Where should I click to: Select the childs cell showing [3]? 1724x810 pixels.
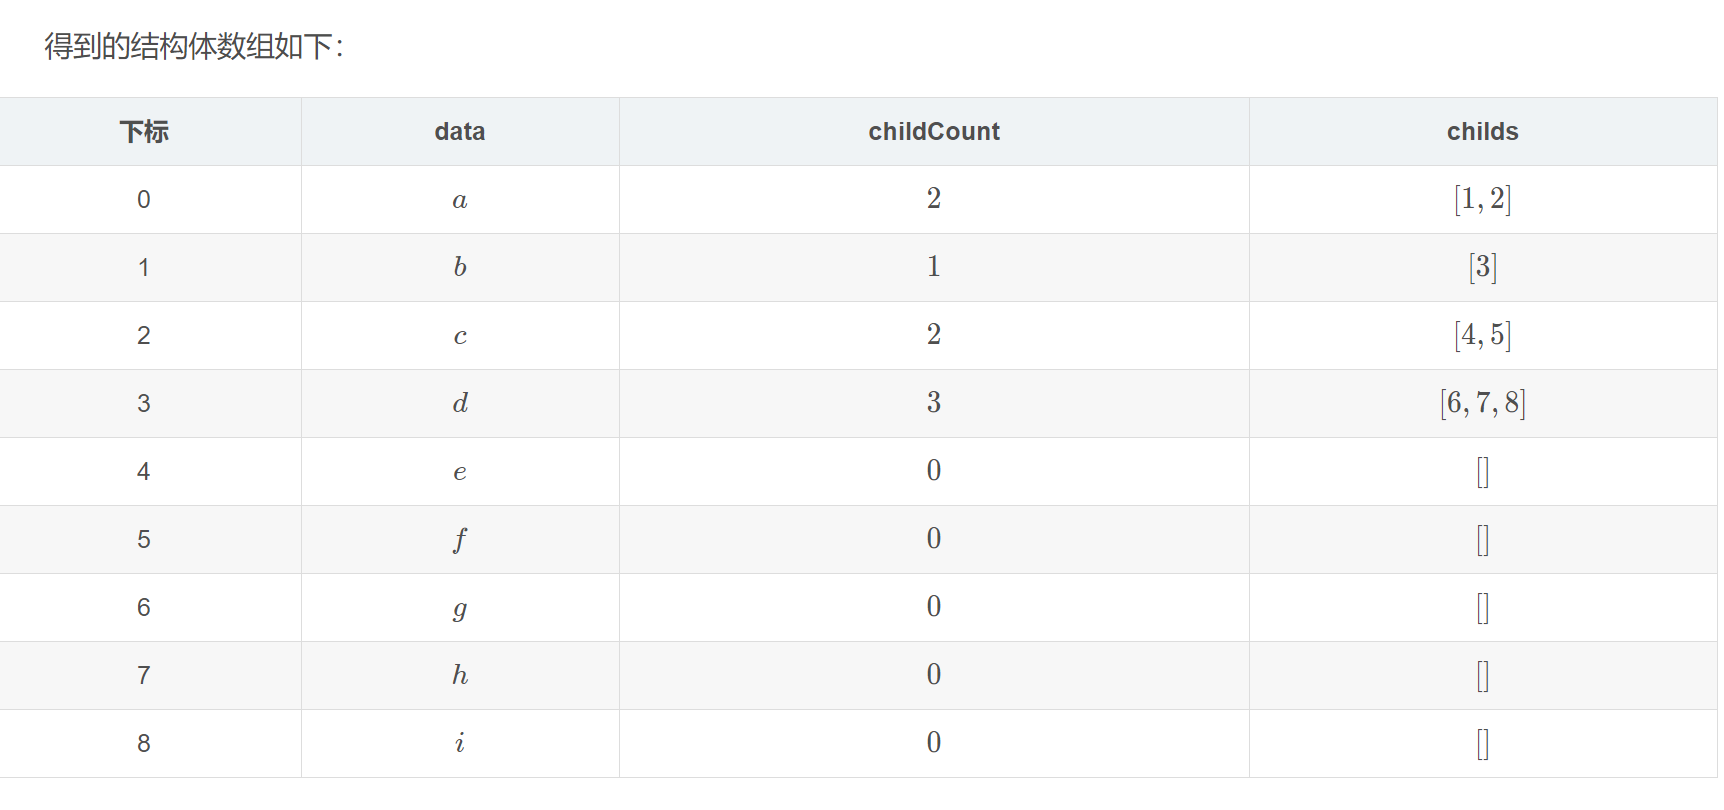(x=1482, y=268)
